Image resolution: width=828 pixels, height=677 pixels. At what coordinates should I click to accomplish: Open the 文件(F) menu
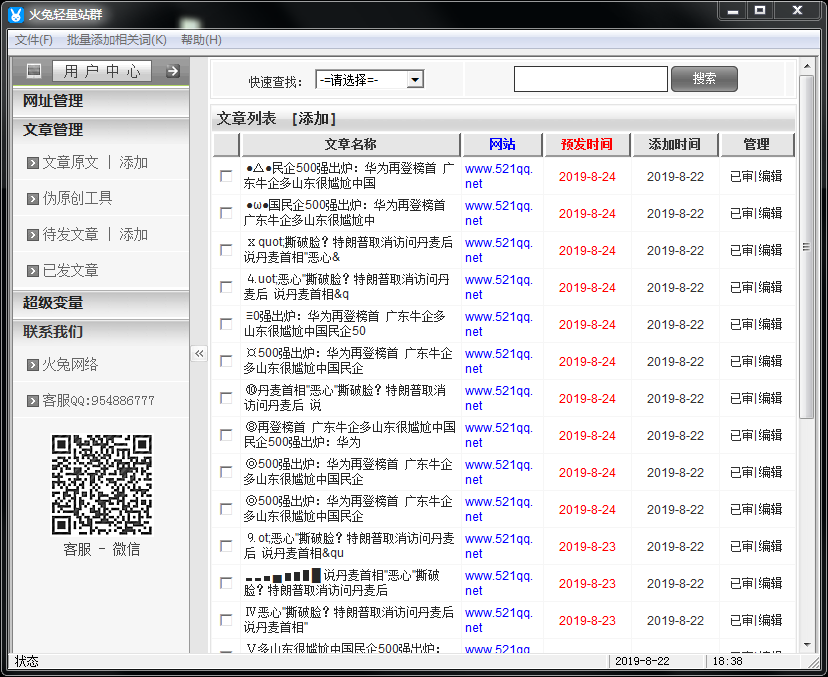(x=33, y=39)
